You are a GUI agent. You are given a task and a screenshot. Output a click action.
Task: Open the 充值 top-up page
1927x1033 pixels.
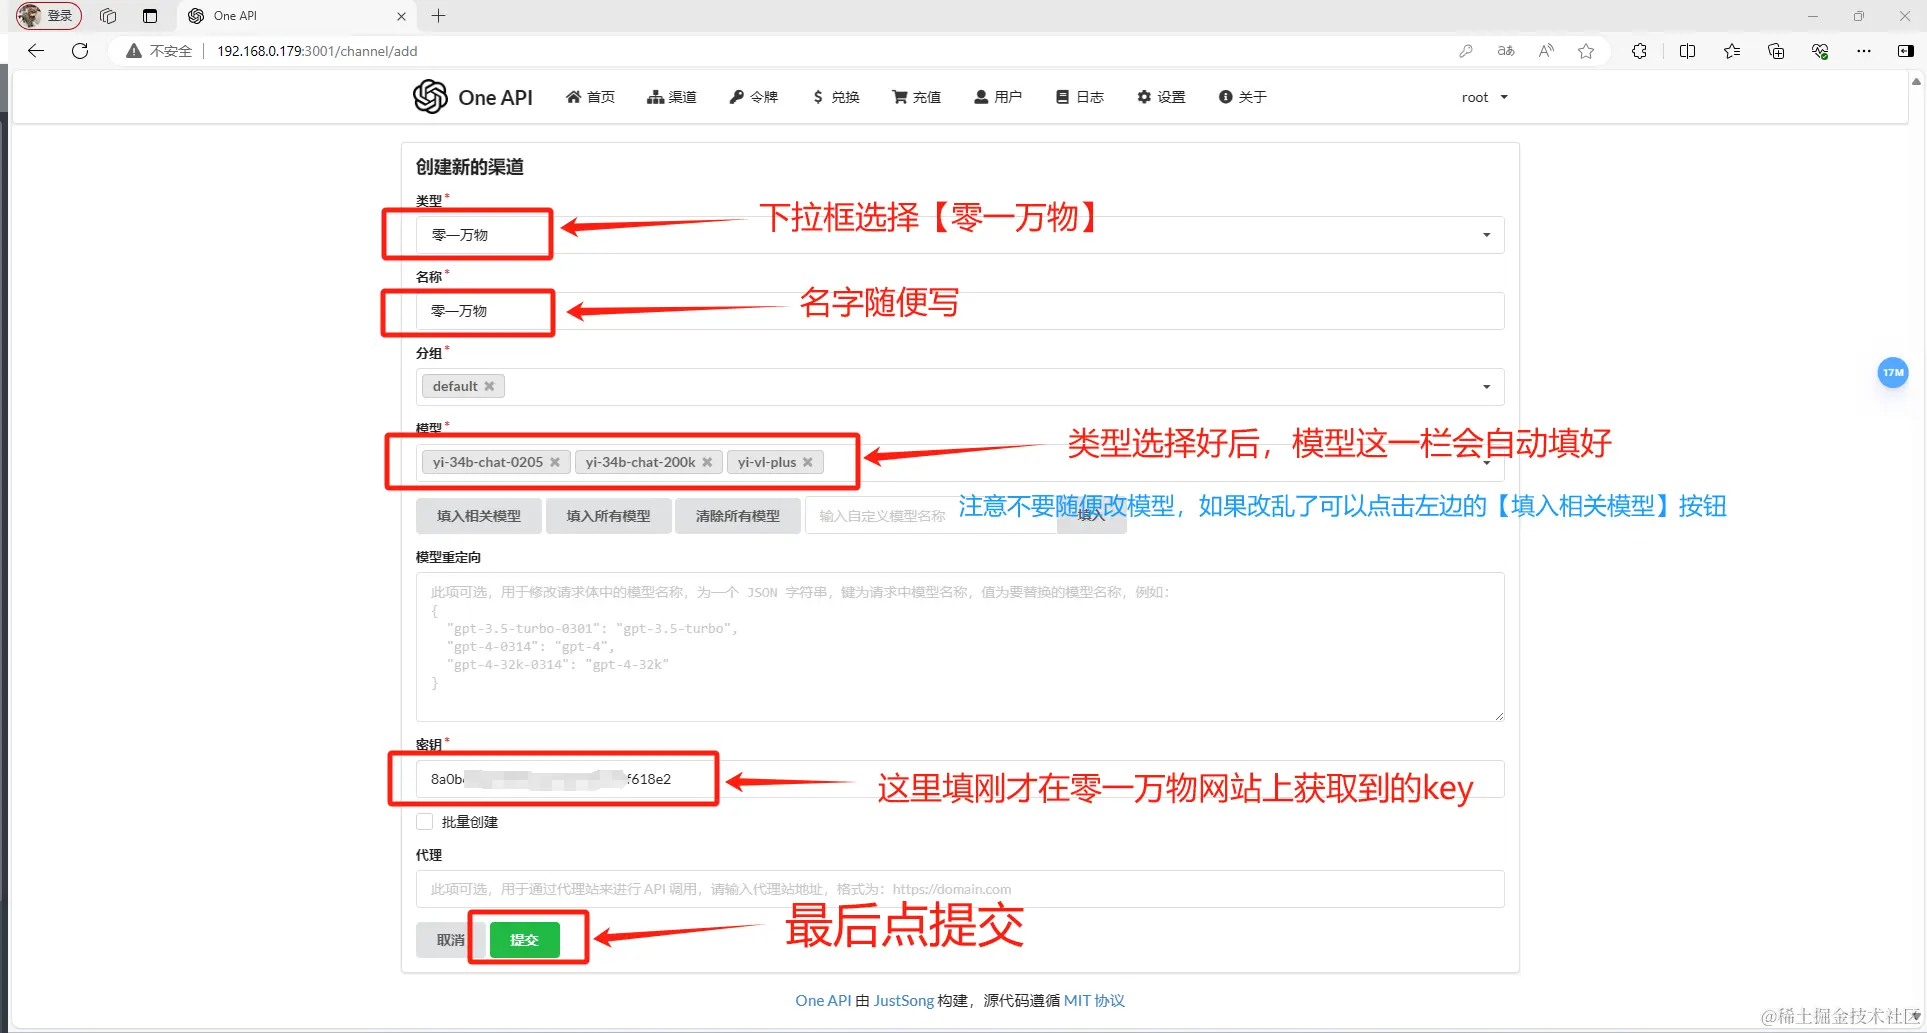coord(917,97)
